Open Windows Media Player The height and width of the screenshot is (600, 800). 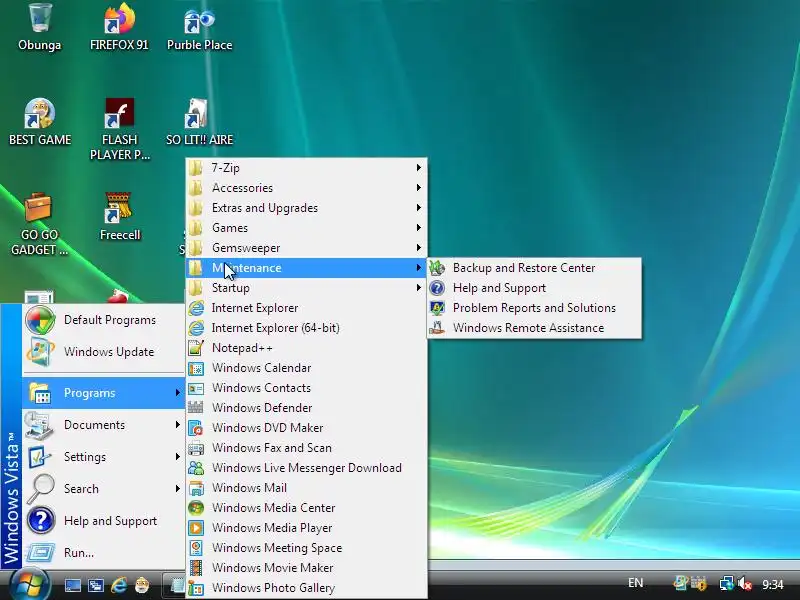[306, 528]
